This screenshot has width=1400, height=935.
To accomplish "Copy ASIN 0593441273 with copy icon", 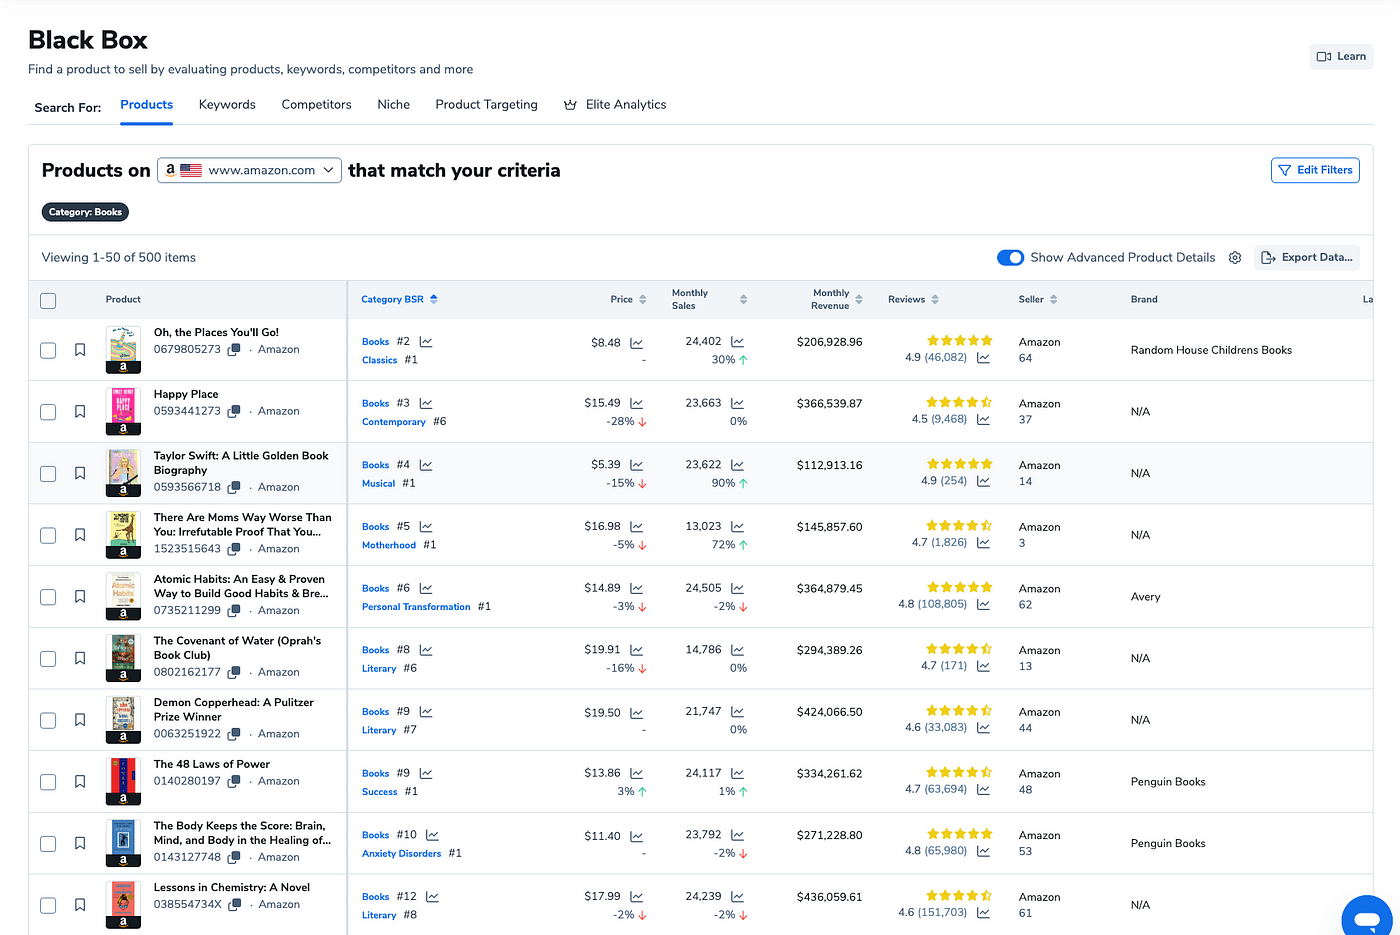I will (234, 411).
